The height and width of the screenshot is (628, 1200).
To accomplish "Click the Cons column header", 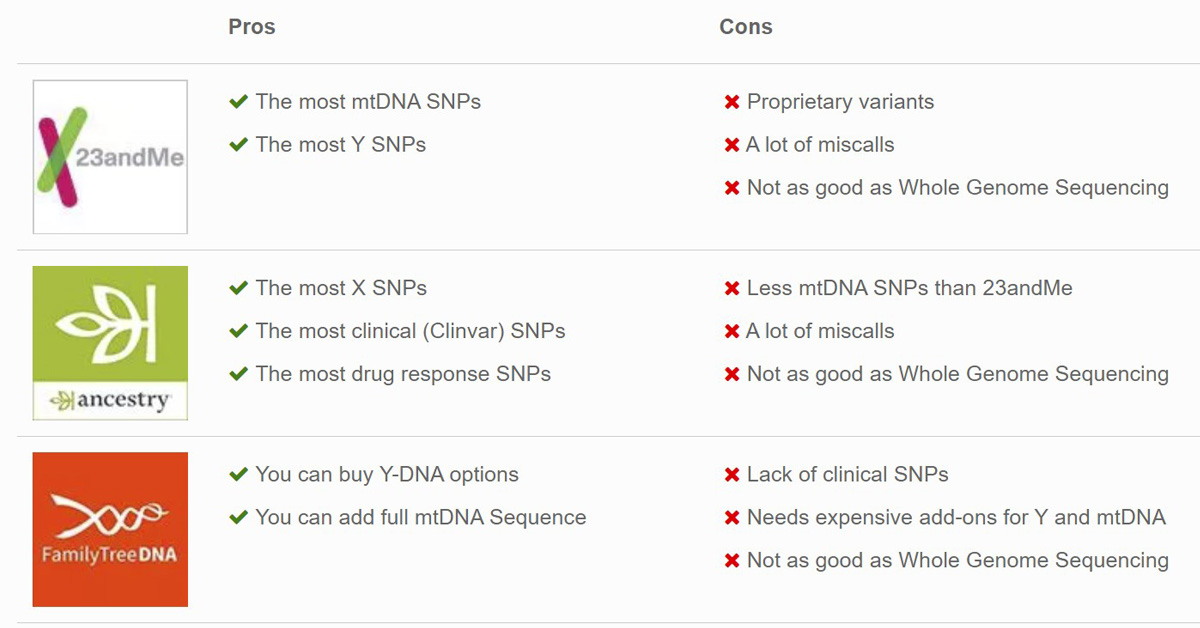I will click(745, 27).
